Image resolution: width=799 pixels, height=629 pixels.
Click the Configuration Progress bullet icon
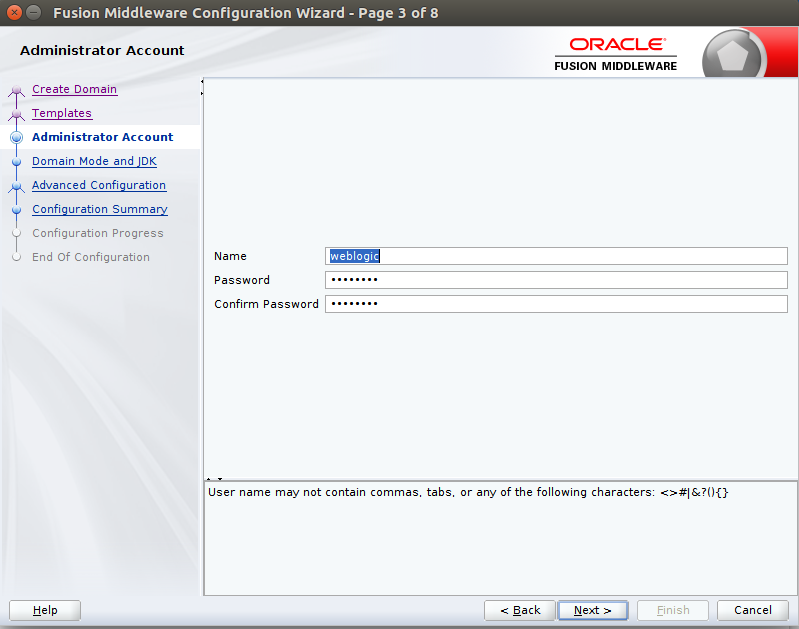(x=16, y=233)
